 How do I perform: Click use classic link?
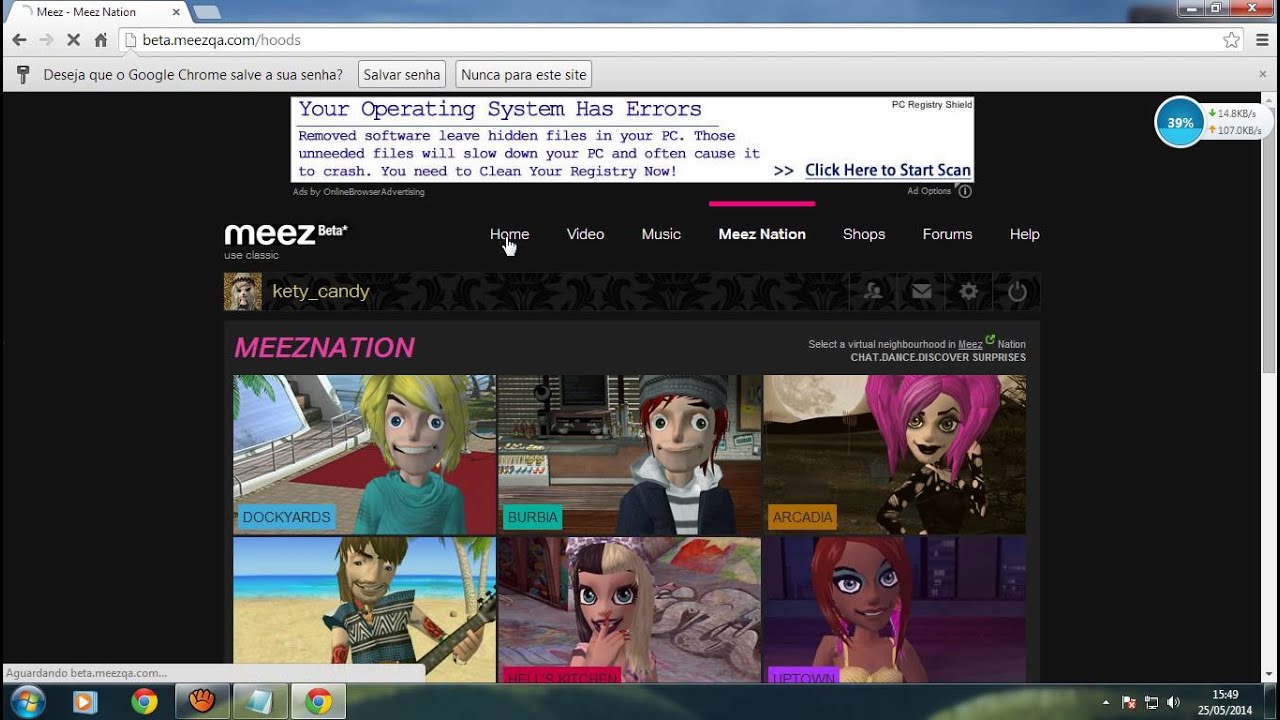point(251,255)
